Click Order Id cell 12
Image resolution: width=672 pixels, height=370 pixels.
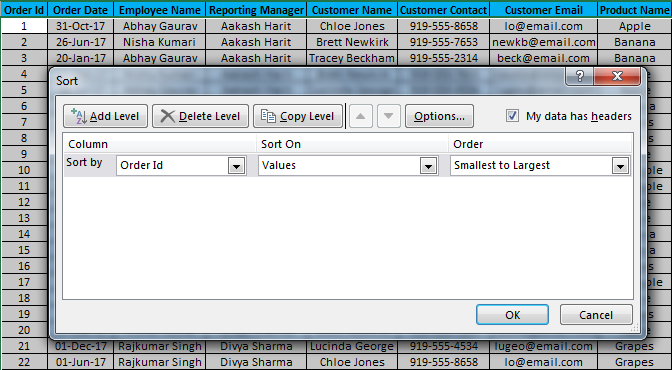click(24, 202)
